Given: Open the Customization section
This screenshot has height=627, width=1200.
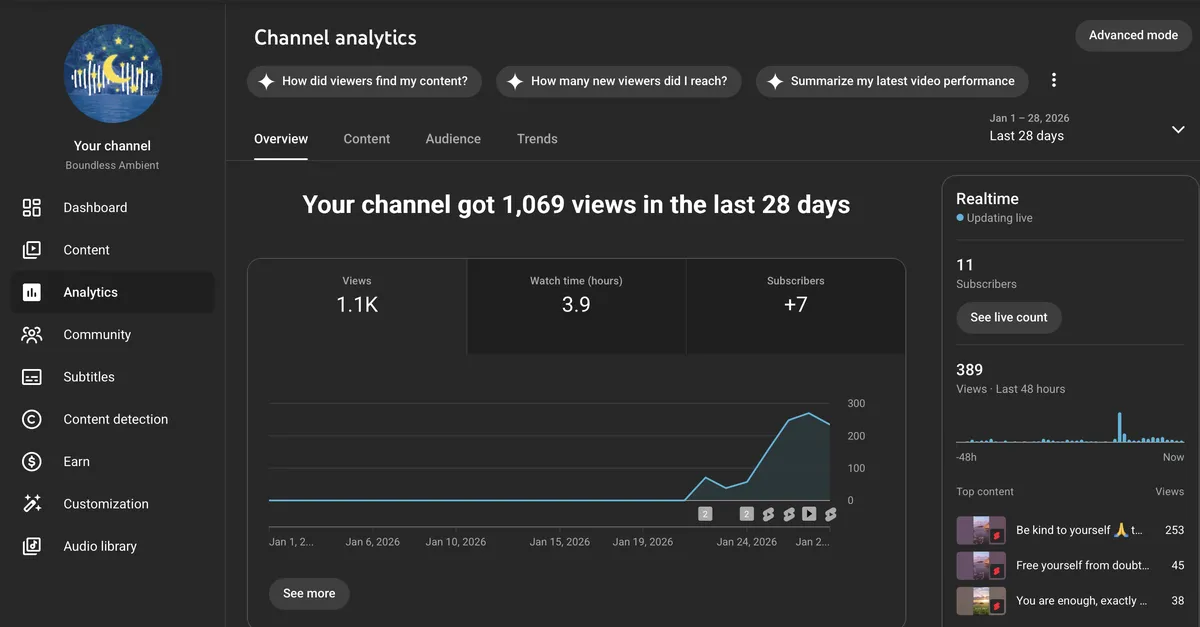Looking at the screenshot, I should click(x=31, y=503).
